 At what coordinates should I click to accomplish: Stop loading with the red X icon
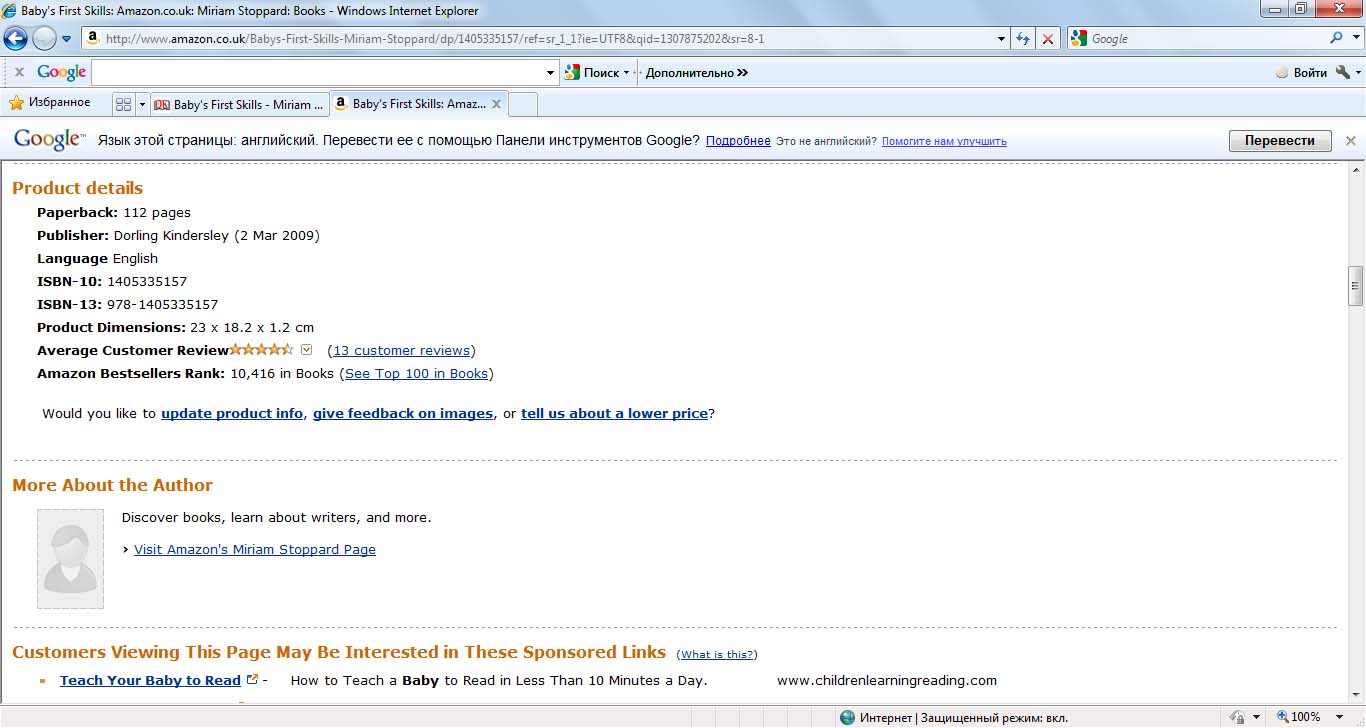pyautogui.click(x=1048, y=39)
